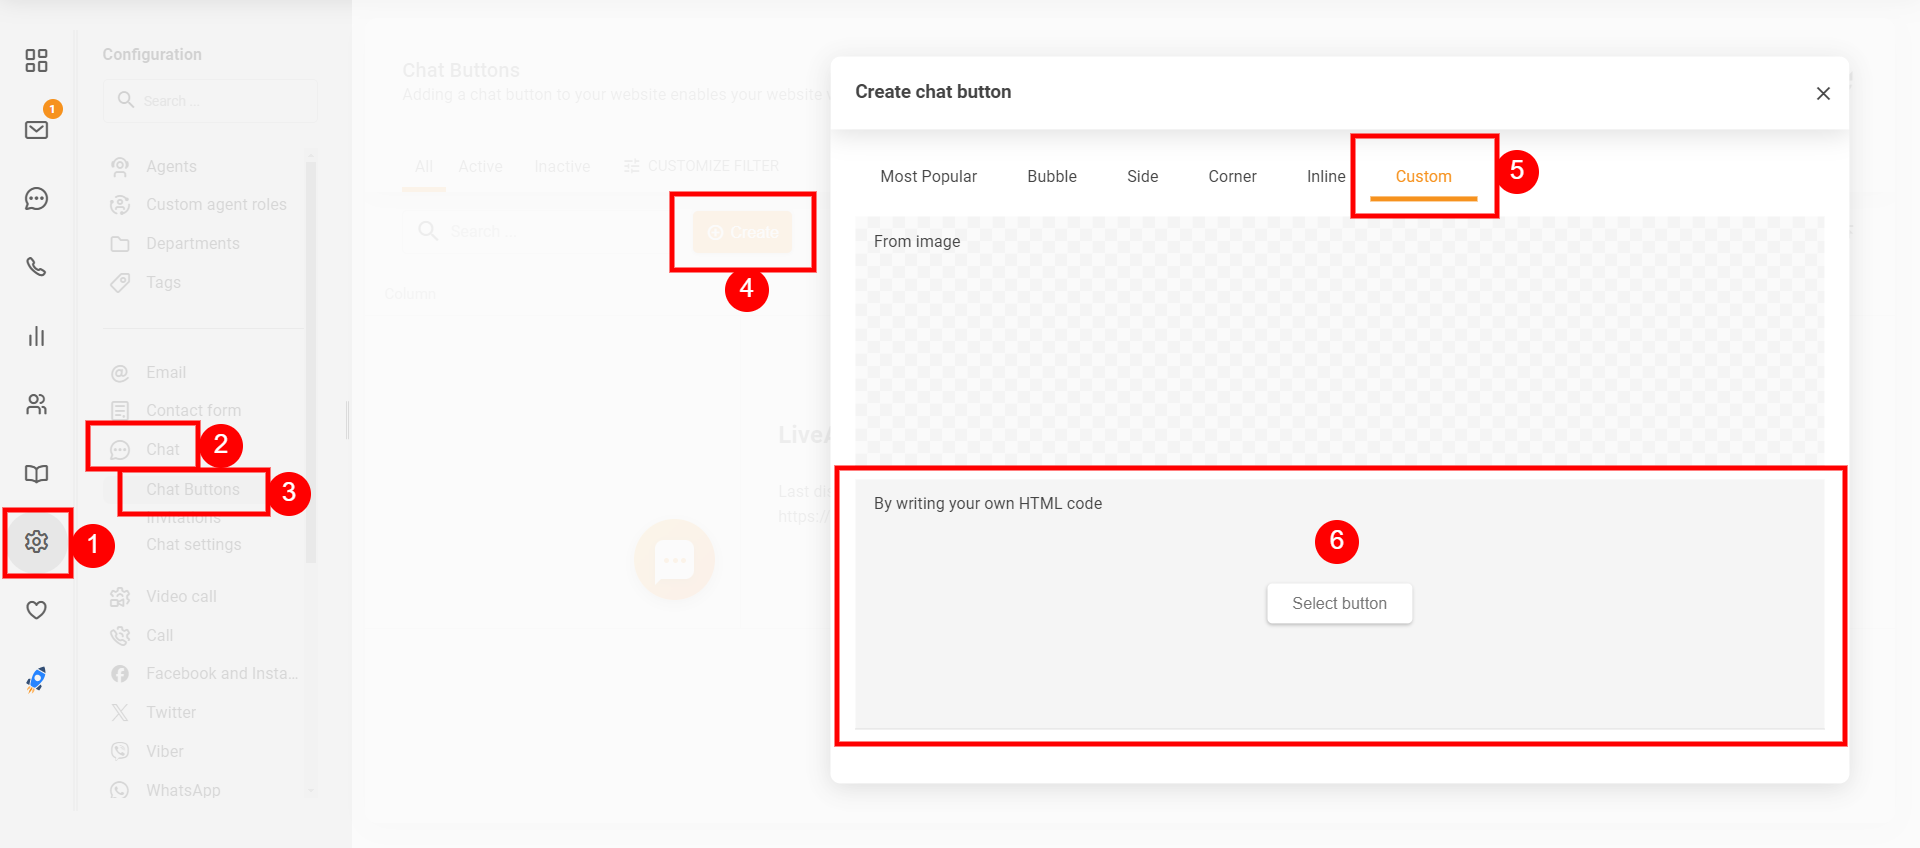Viewport: 1920px width, 848px height.
Task: Select the From image option area
Action: [1339, 340]
